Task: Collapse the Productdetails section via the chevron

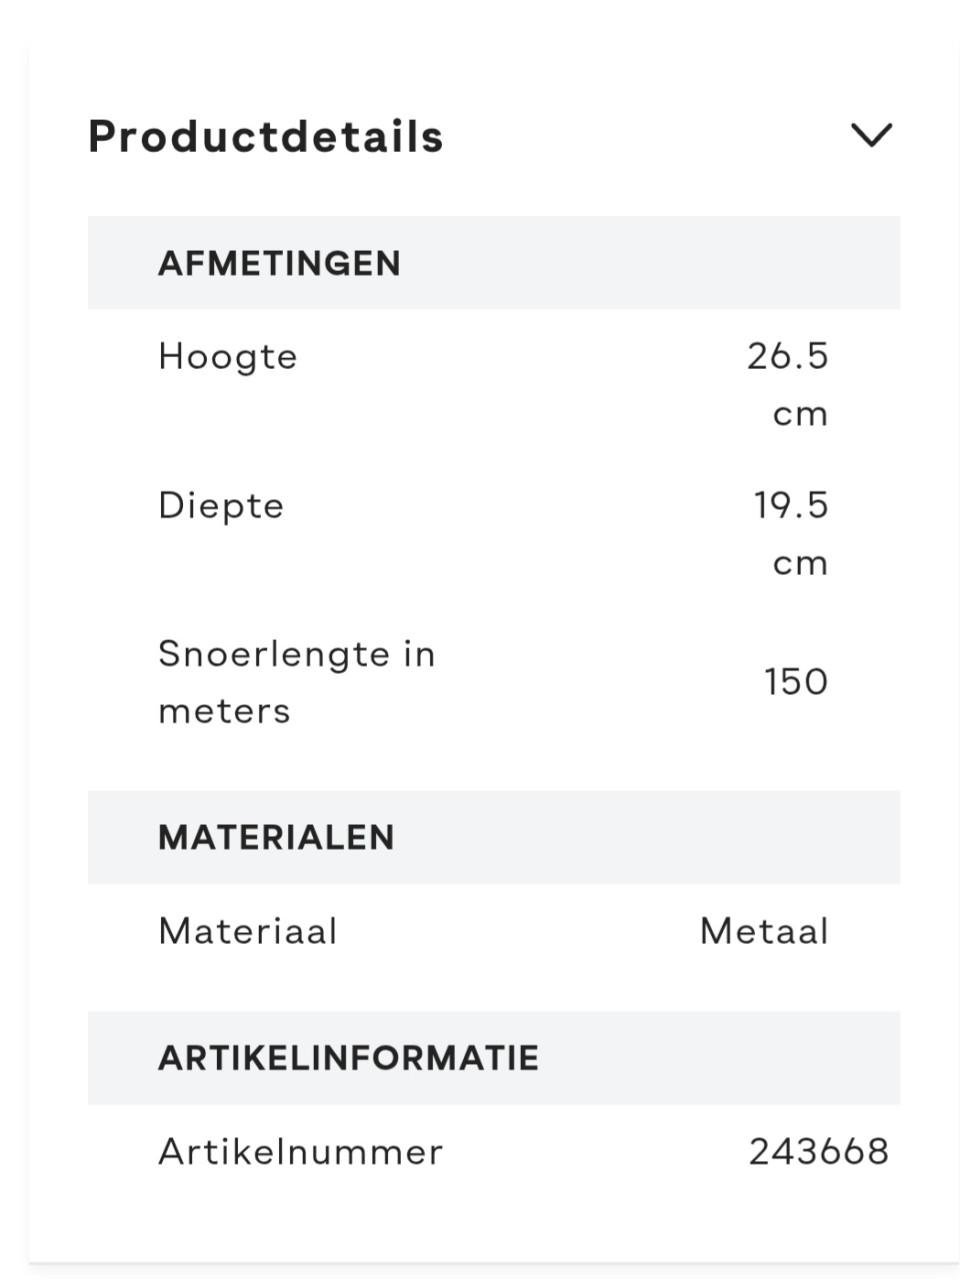Action: [x=870, y=136]
